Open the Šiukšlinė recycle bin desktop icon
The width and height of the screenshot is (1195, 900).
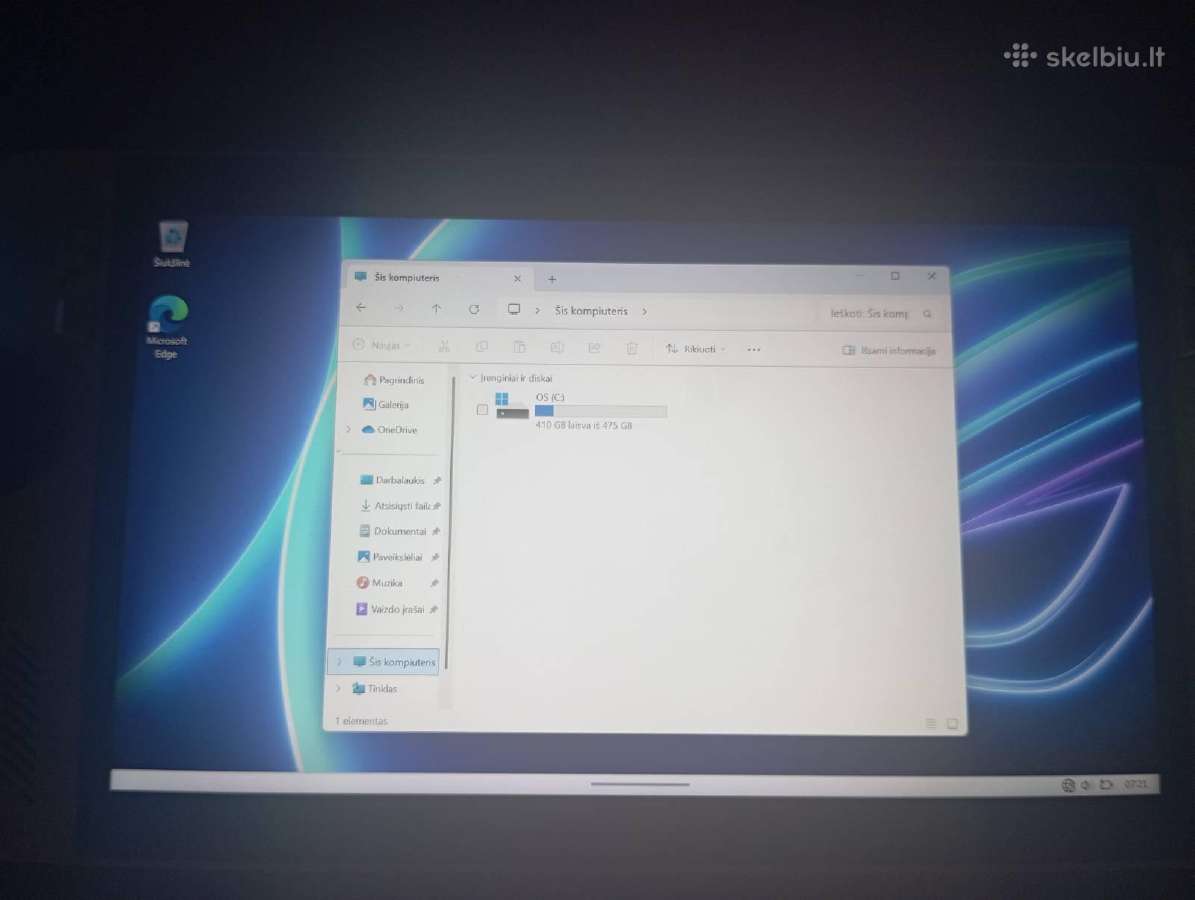(x=172, y=245)
